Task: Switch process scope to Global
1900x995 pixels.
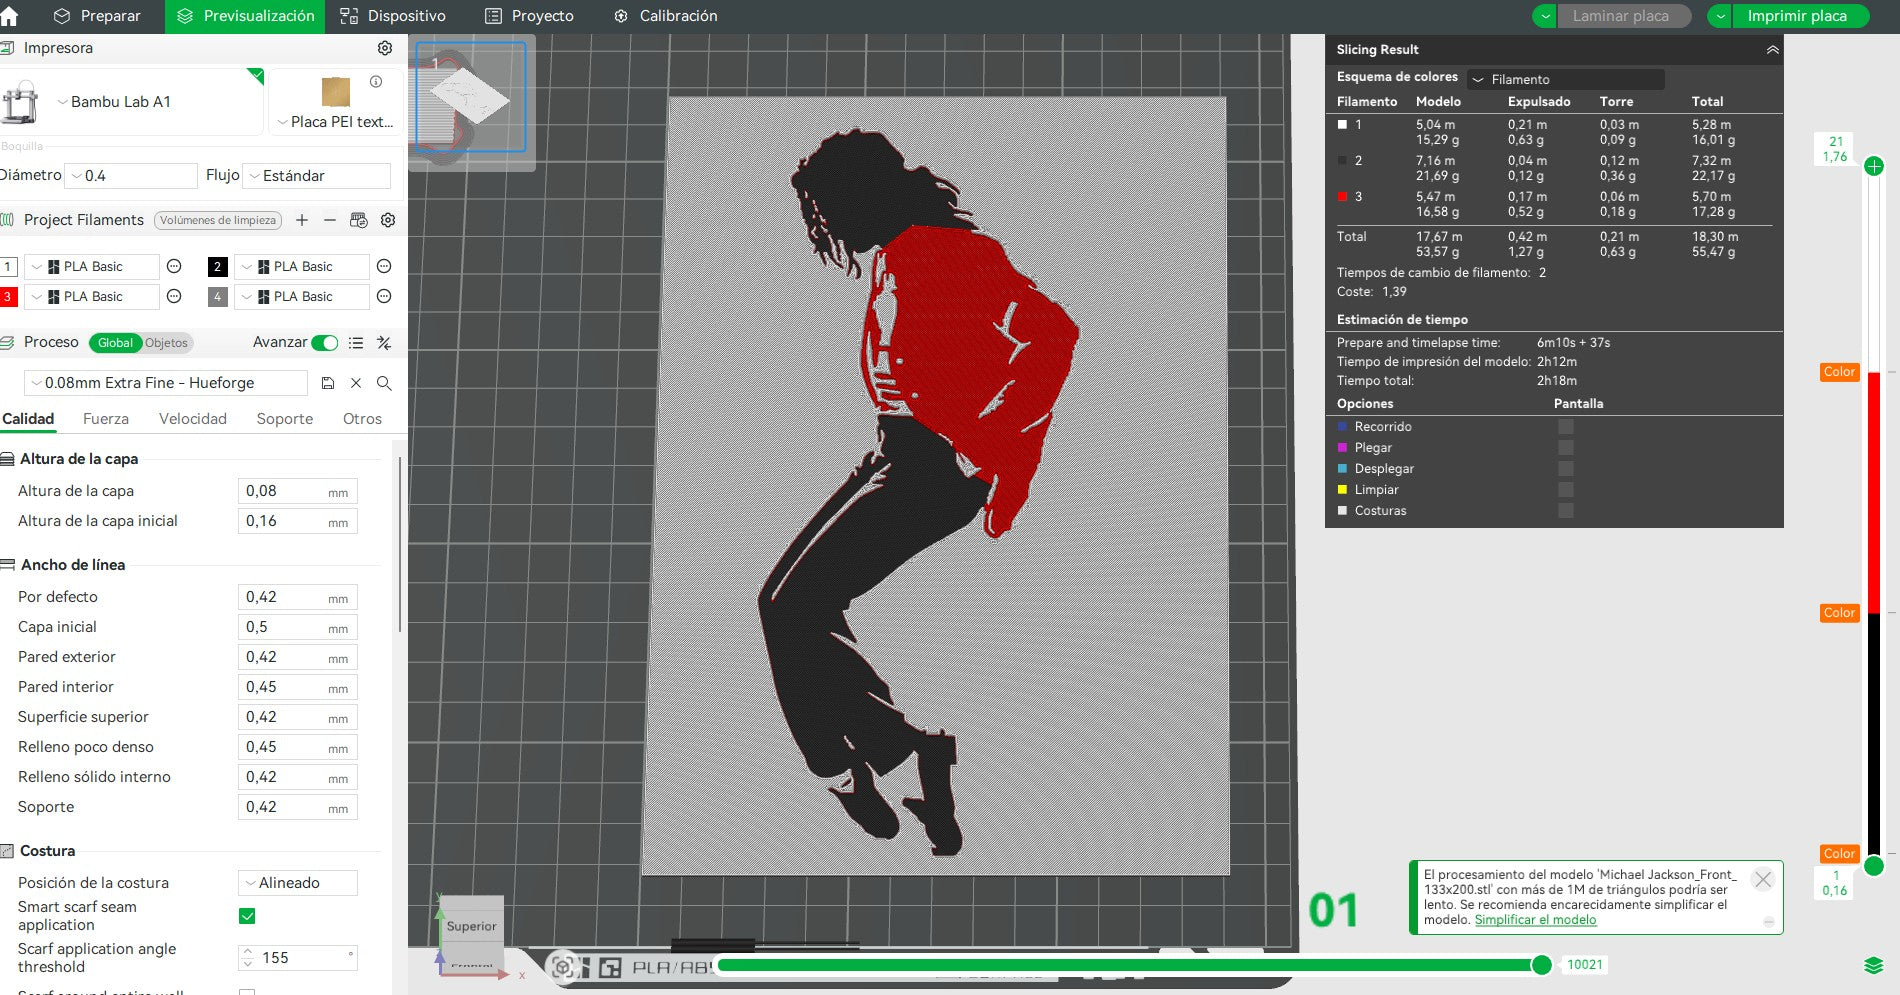Action: 115,343
